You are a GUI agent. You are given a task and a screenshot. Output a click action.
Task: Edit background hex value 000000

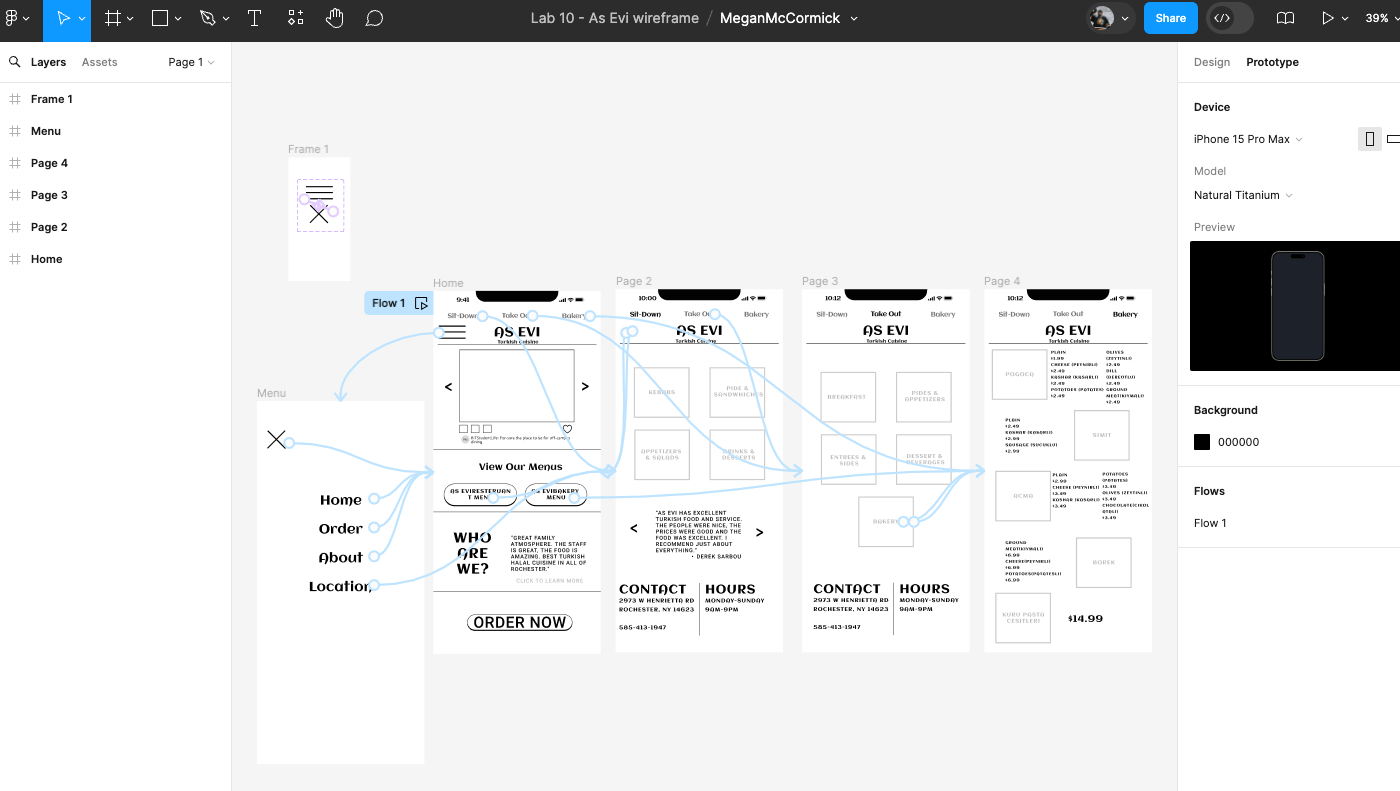pos(1238,442)
